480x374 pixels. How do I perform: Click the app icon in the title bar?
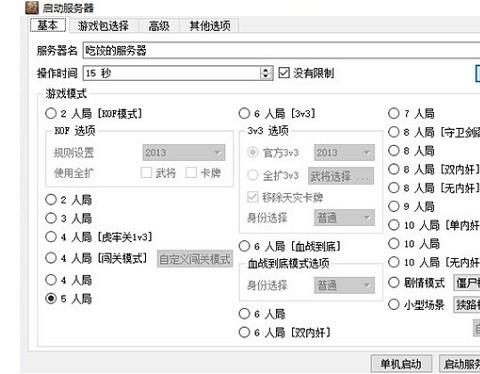pyautogui.click(x=32, y=8)
